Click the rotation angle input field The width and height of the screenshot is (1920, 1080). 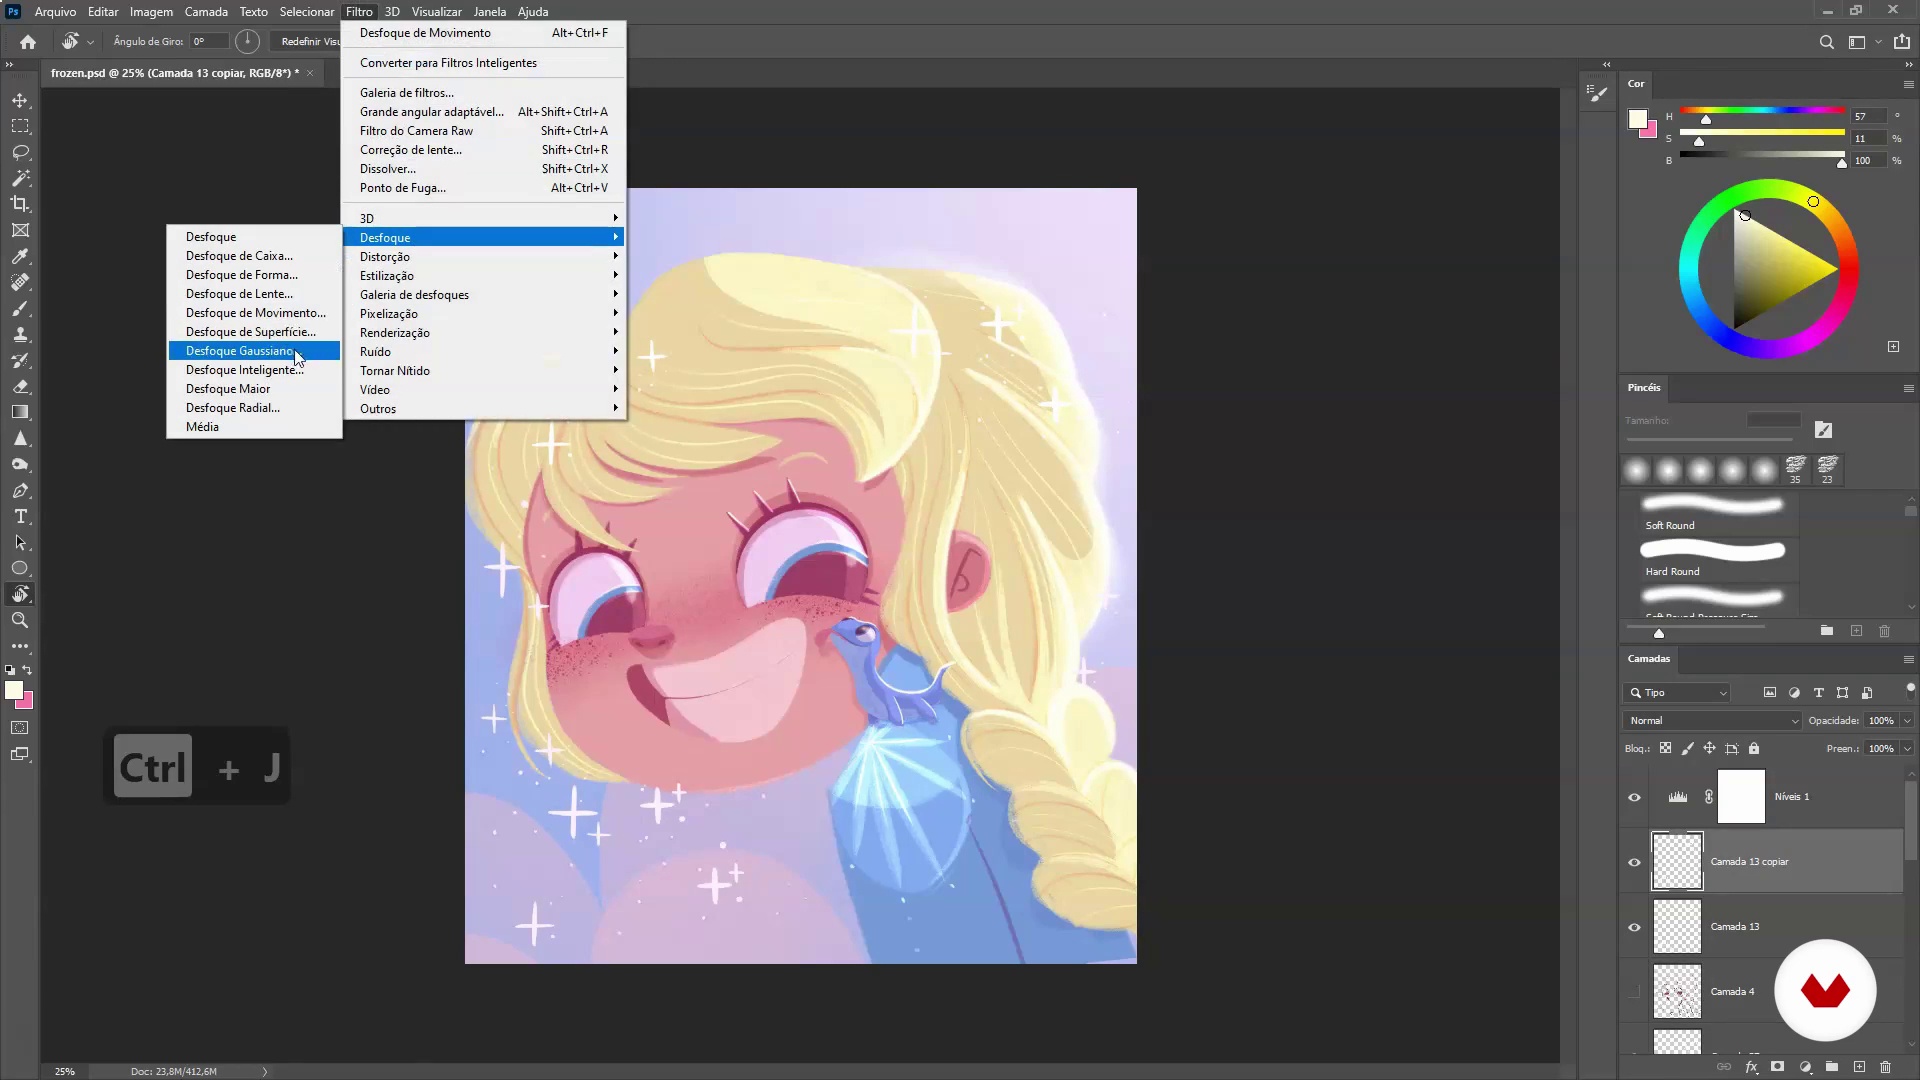point(209,42)
